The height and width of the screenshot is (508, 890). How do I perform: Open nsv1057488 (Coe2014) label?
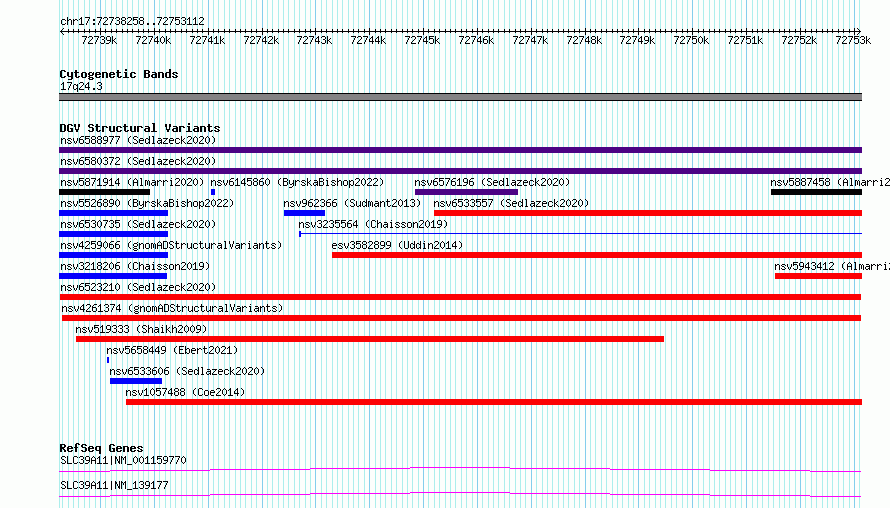point(185,392)
